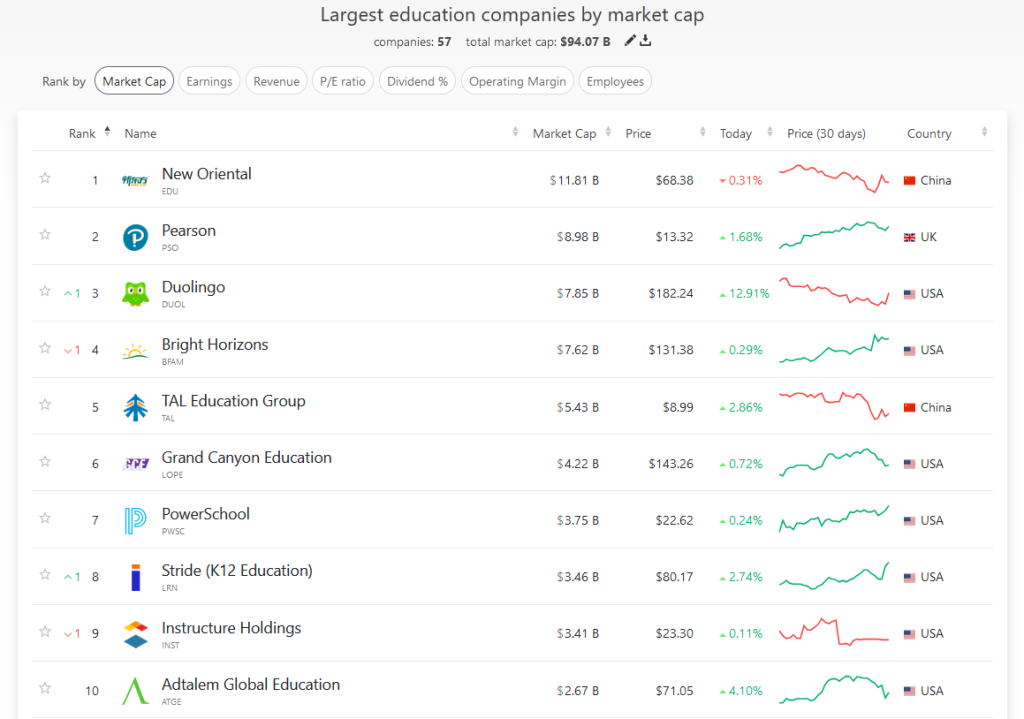
Task: Rank companies by Employees
Action: [x=615, y=81]
